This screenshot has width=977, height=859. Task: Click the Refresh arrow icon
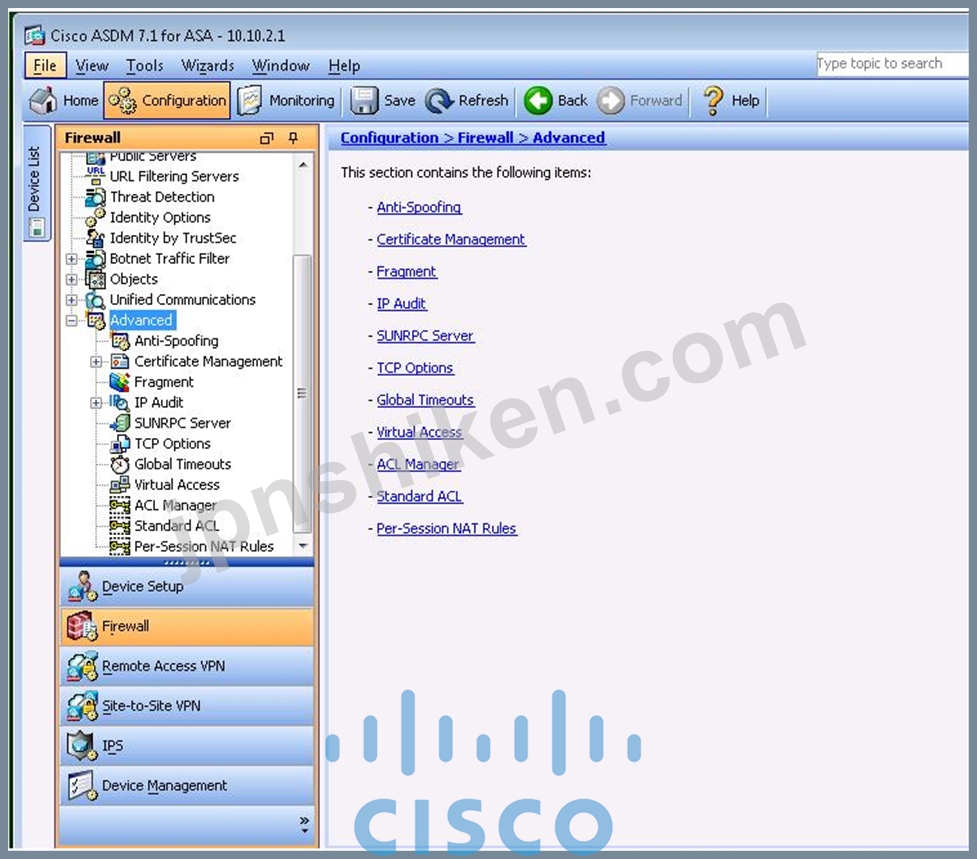439,100
